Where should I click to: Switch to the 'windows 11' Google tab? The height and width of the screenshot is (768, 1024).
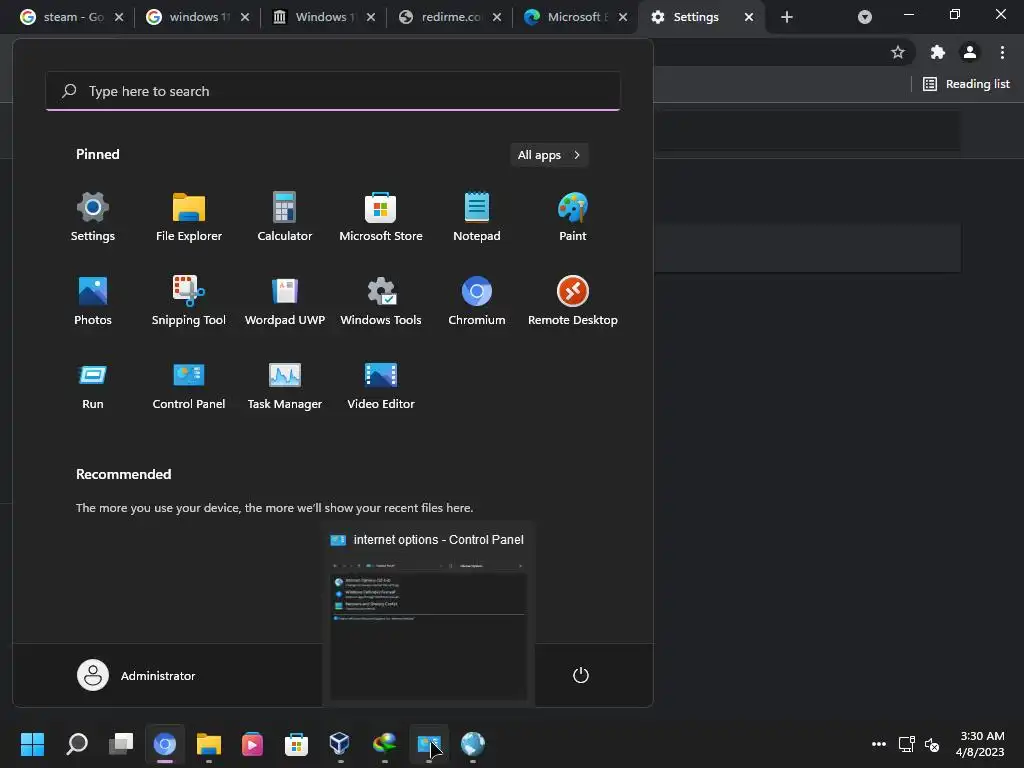[196, 17]
